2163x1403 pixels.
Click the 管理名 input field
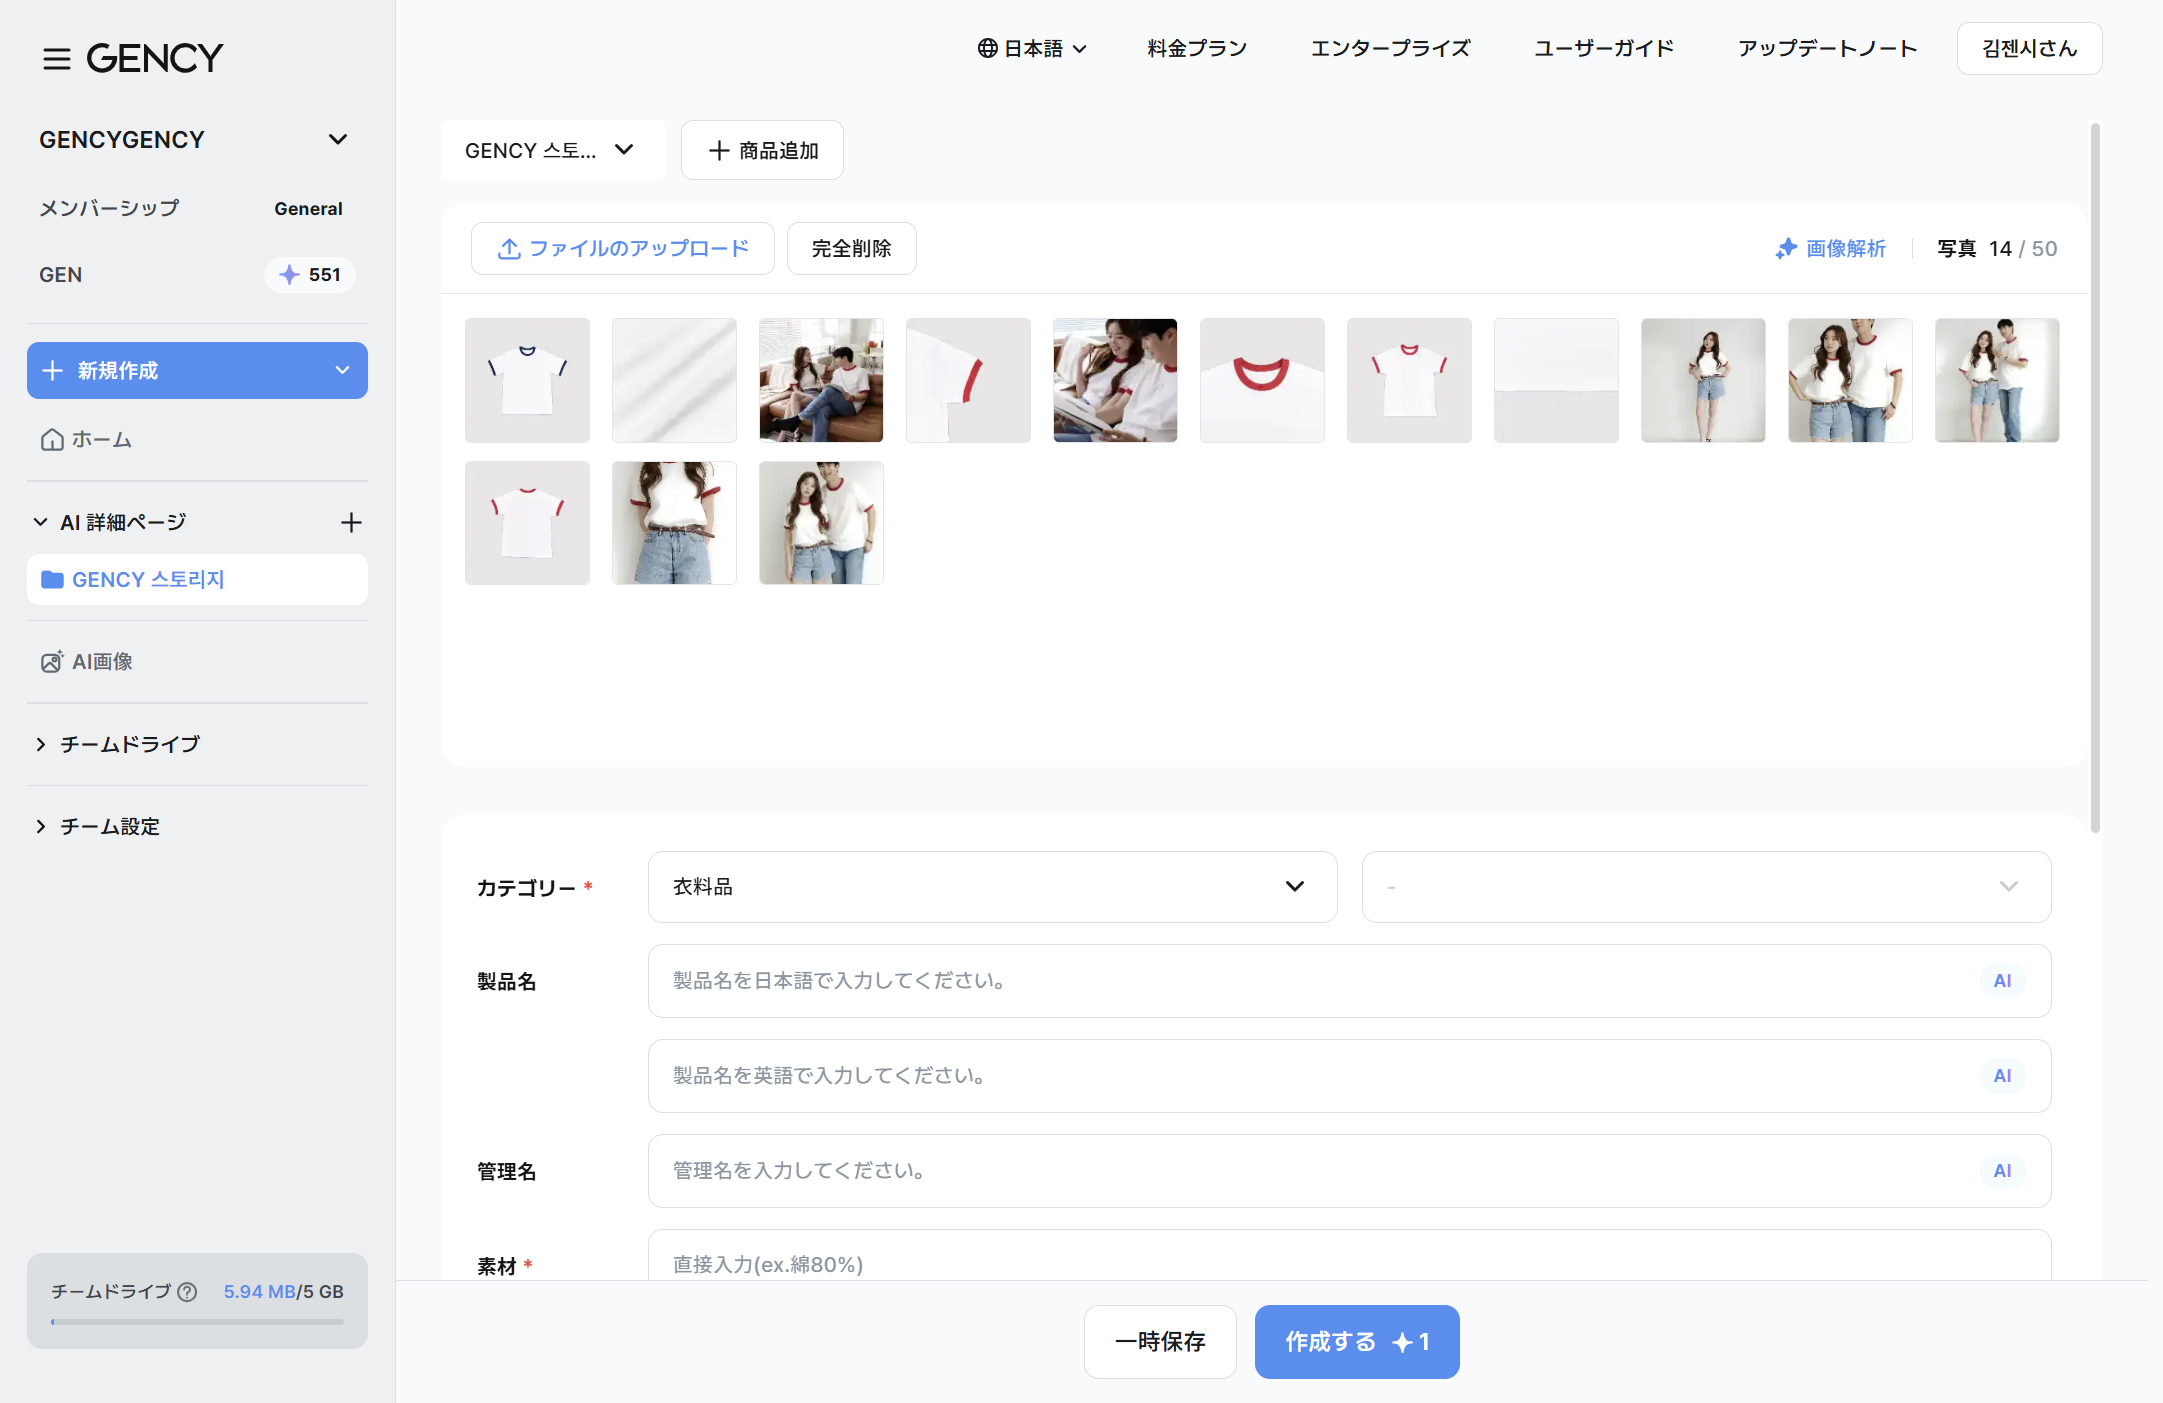coord(1349,1171)
